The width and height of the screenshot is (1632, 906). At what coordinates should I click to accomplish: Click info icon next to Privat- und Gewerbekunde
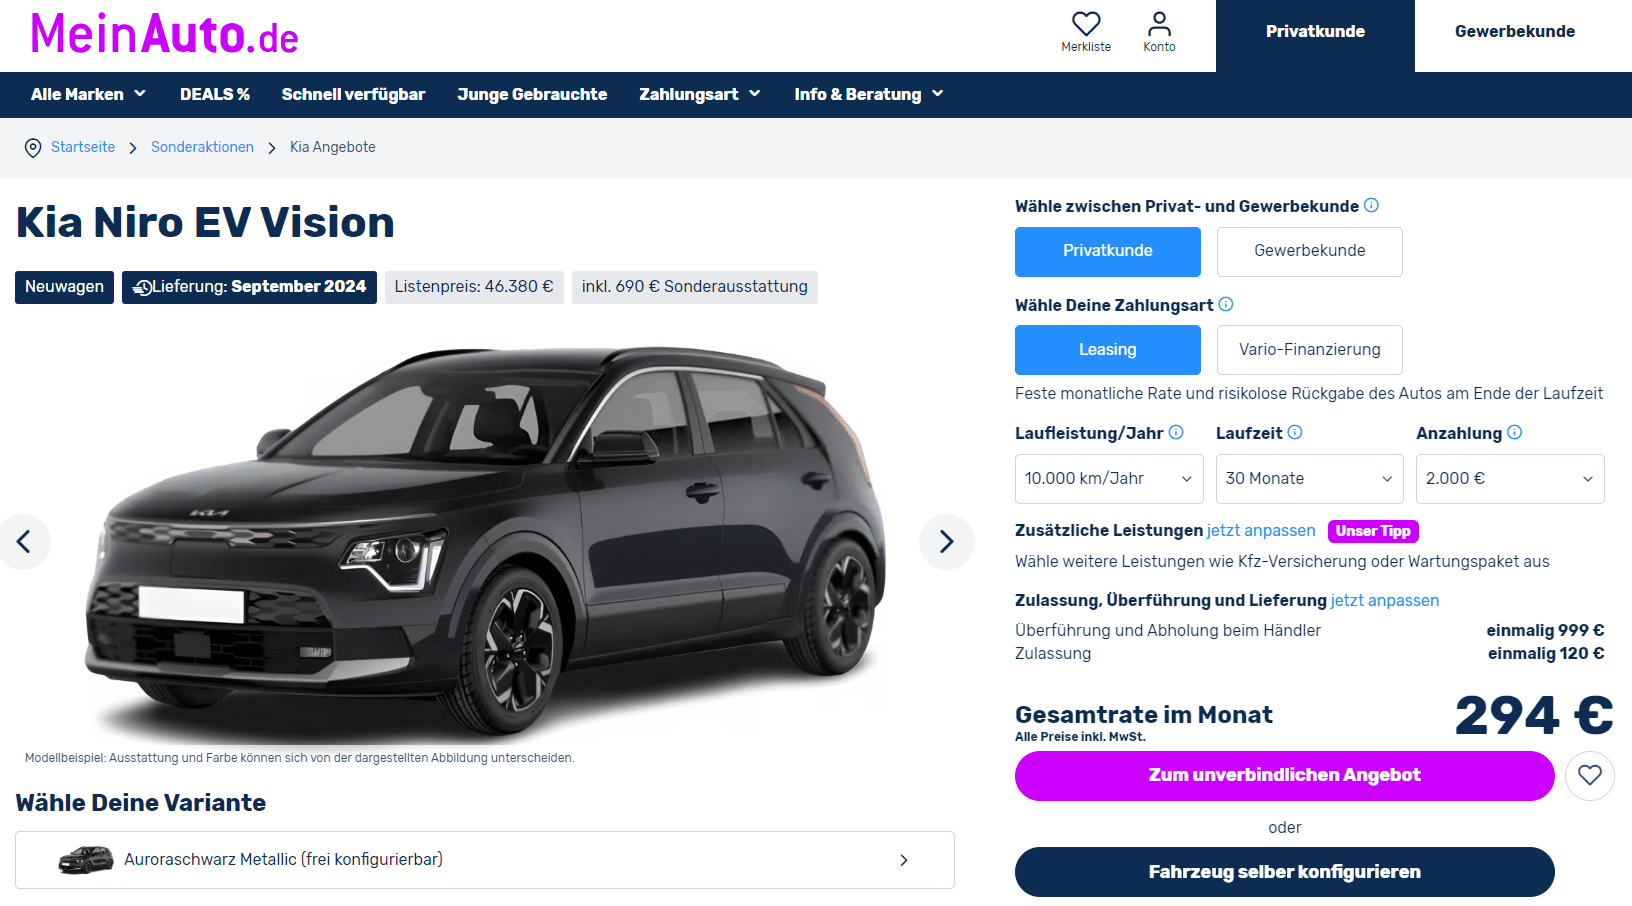(x=1372, y=205)
